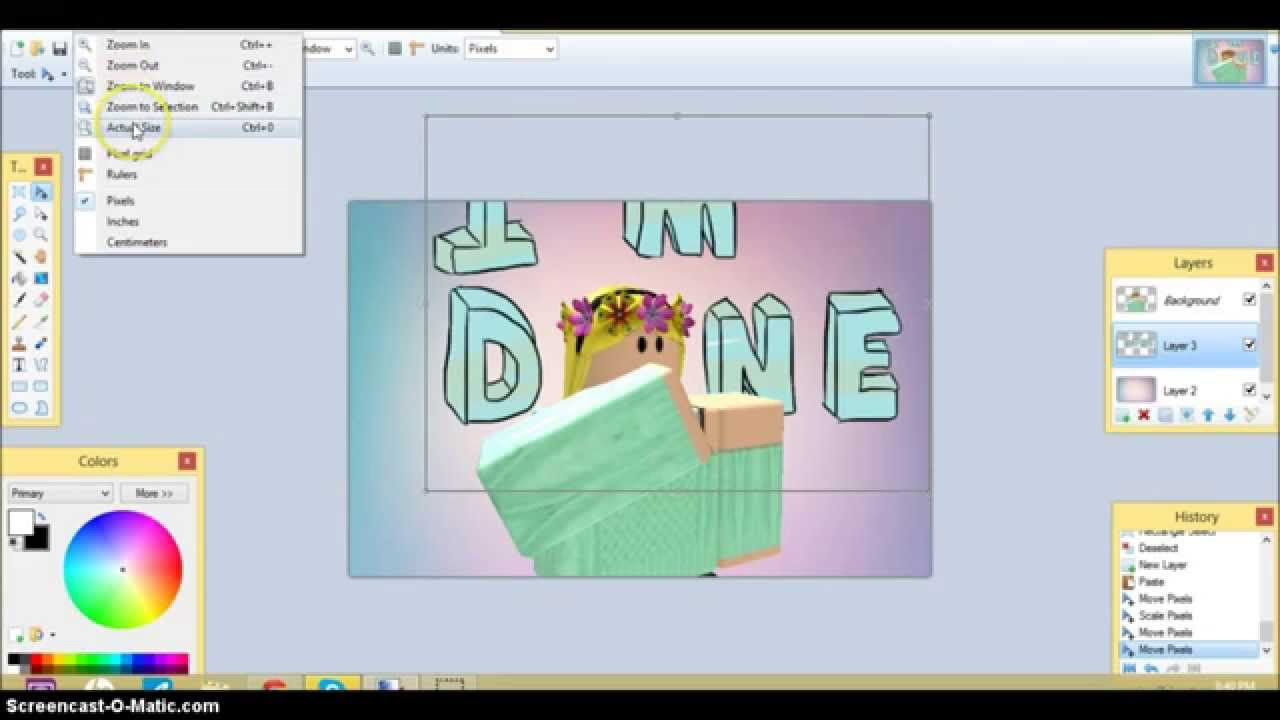The height and width of the screenshot is (720, 1280).
Task: Select the Ellipse Select tool
Action: (x=19, y=235)
